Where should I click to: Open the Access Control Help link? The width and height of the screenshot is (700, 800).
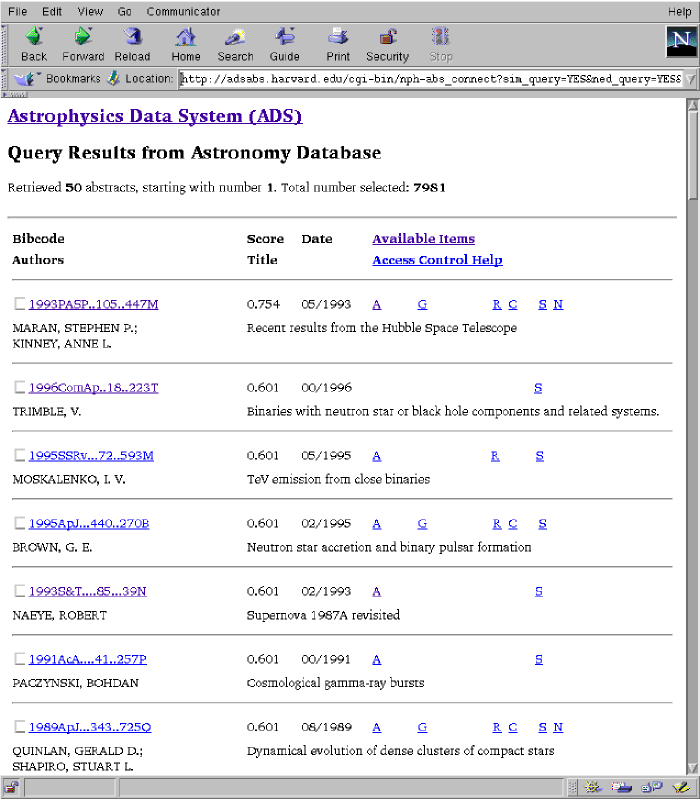[x=437, y=260]
